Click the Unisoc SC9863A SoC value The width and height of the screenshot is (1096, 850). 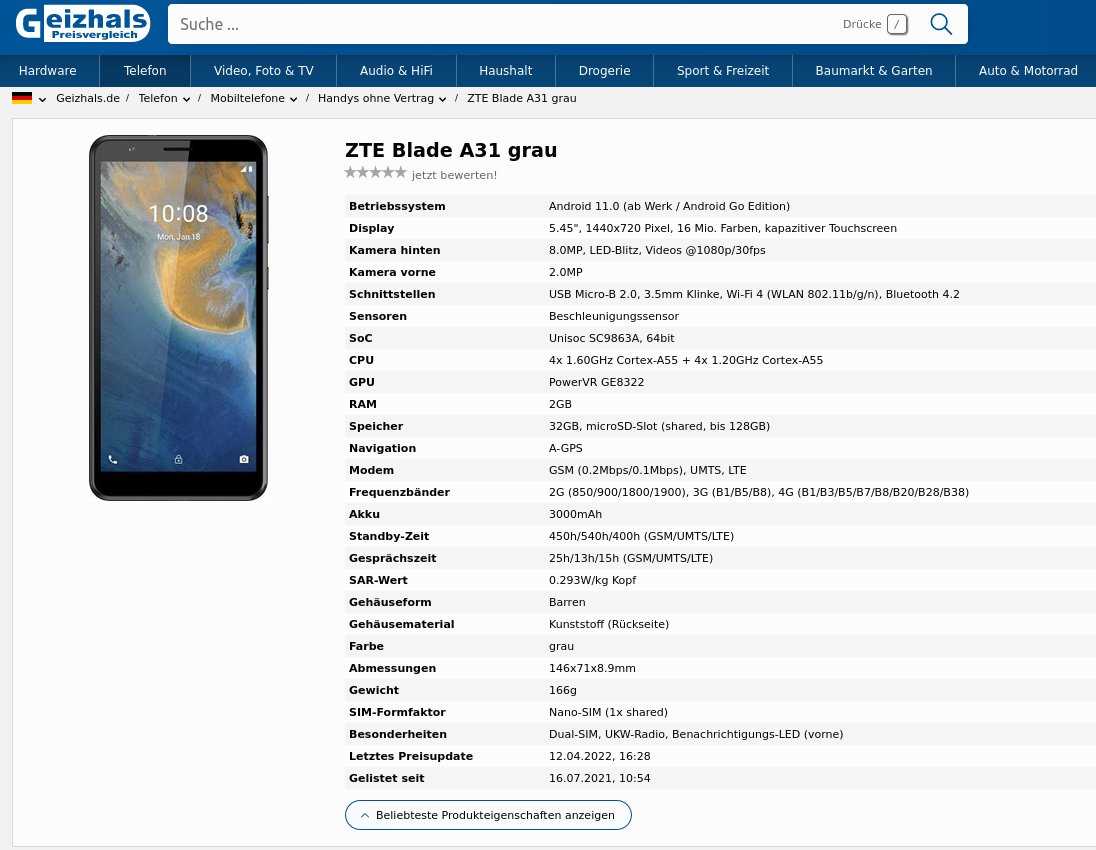coord(612,338)
